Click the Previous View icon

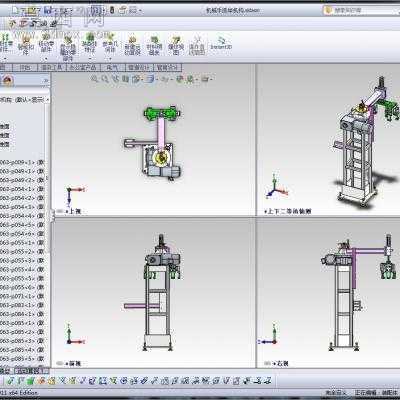(115, 79)
